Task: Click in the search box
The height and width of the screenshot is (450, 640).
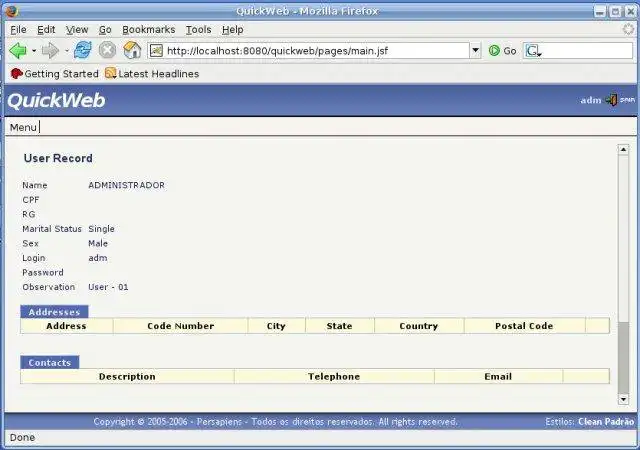Action: click(587, 51)
